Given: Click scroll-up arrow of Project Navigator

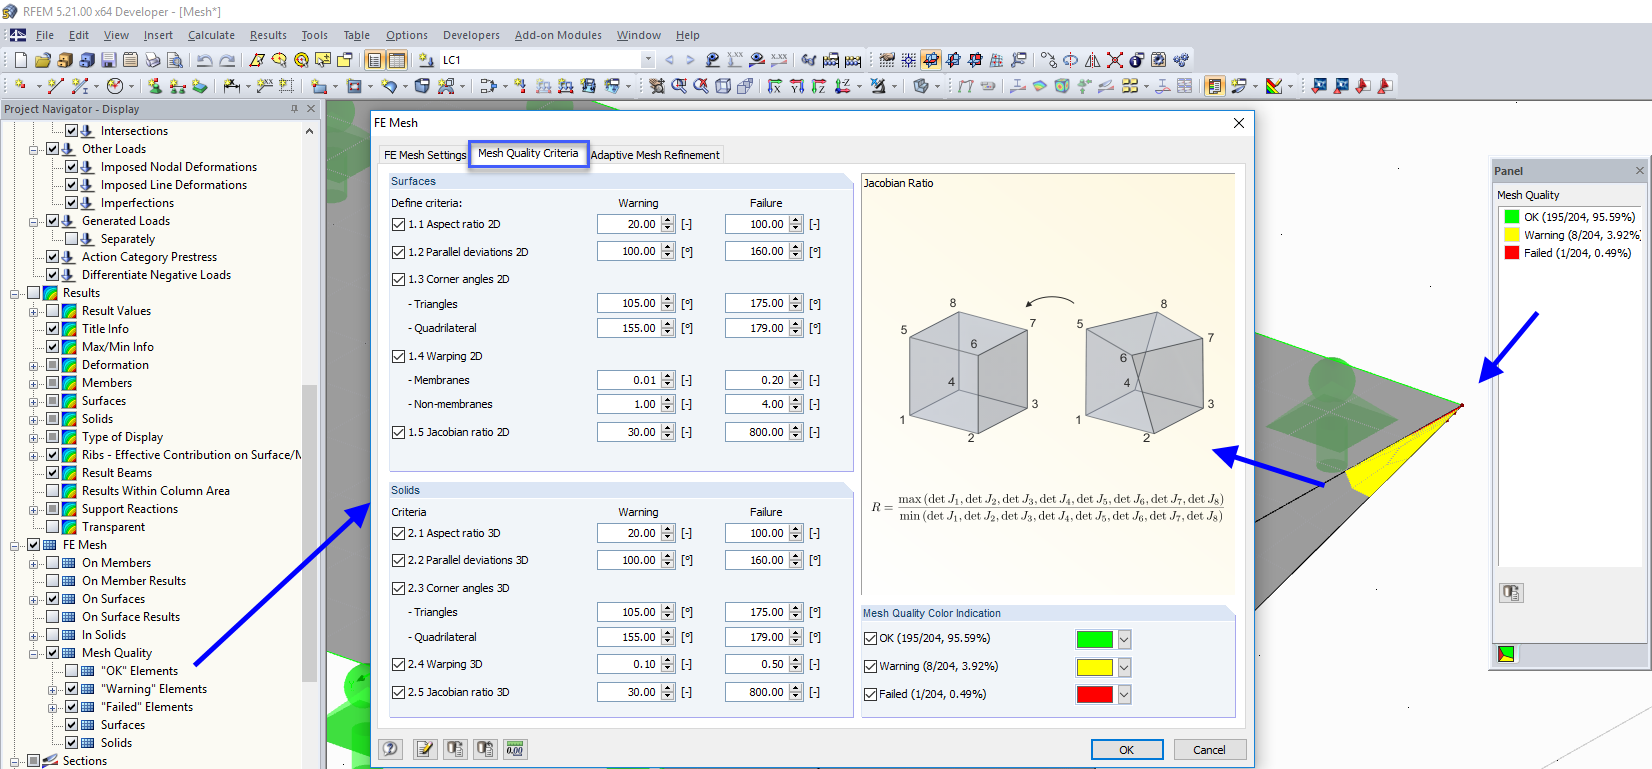Looking at the screenshot, I should click(309, 131).
